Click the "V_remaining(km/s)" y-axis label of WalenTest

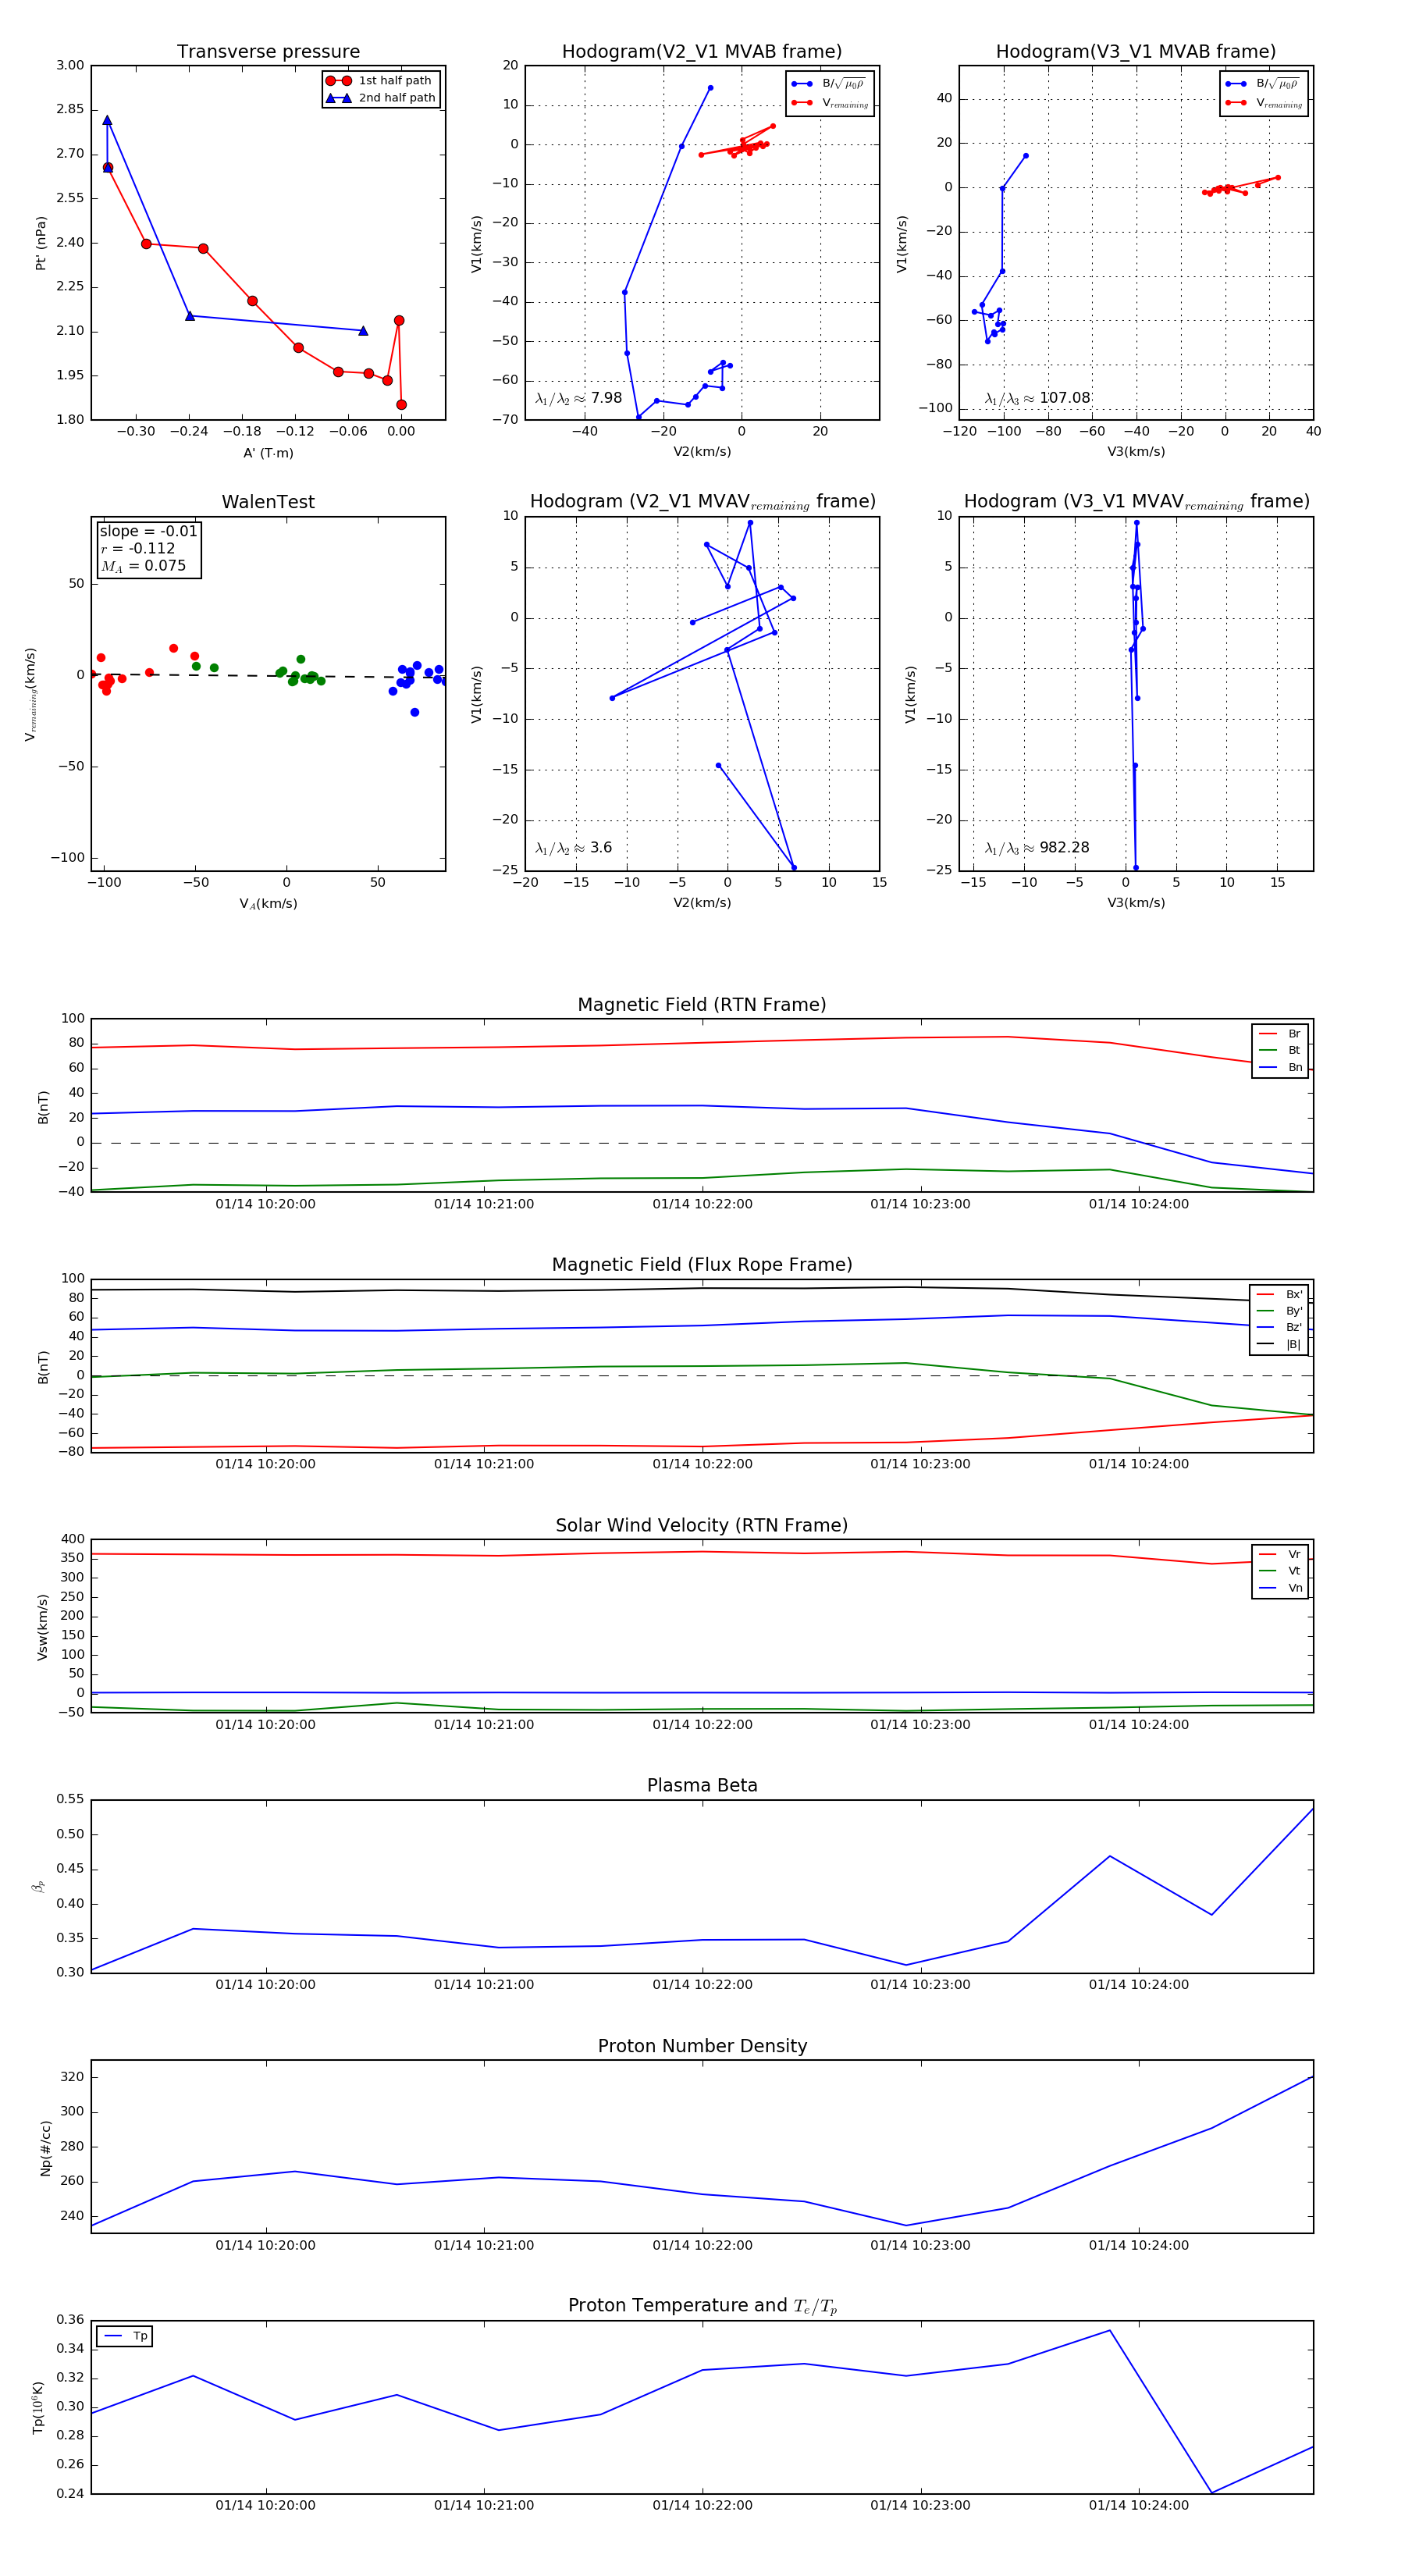pos(30,694)
